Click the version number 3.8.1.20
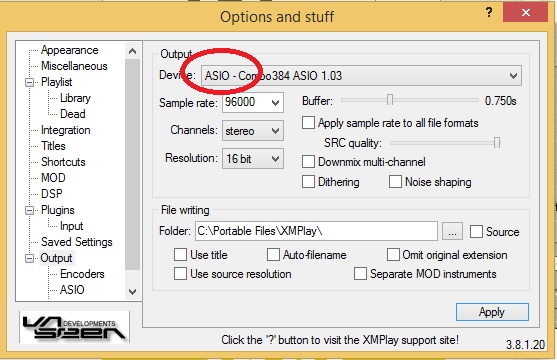 [525, 345]
